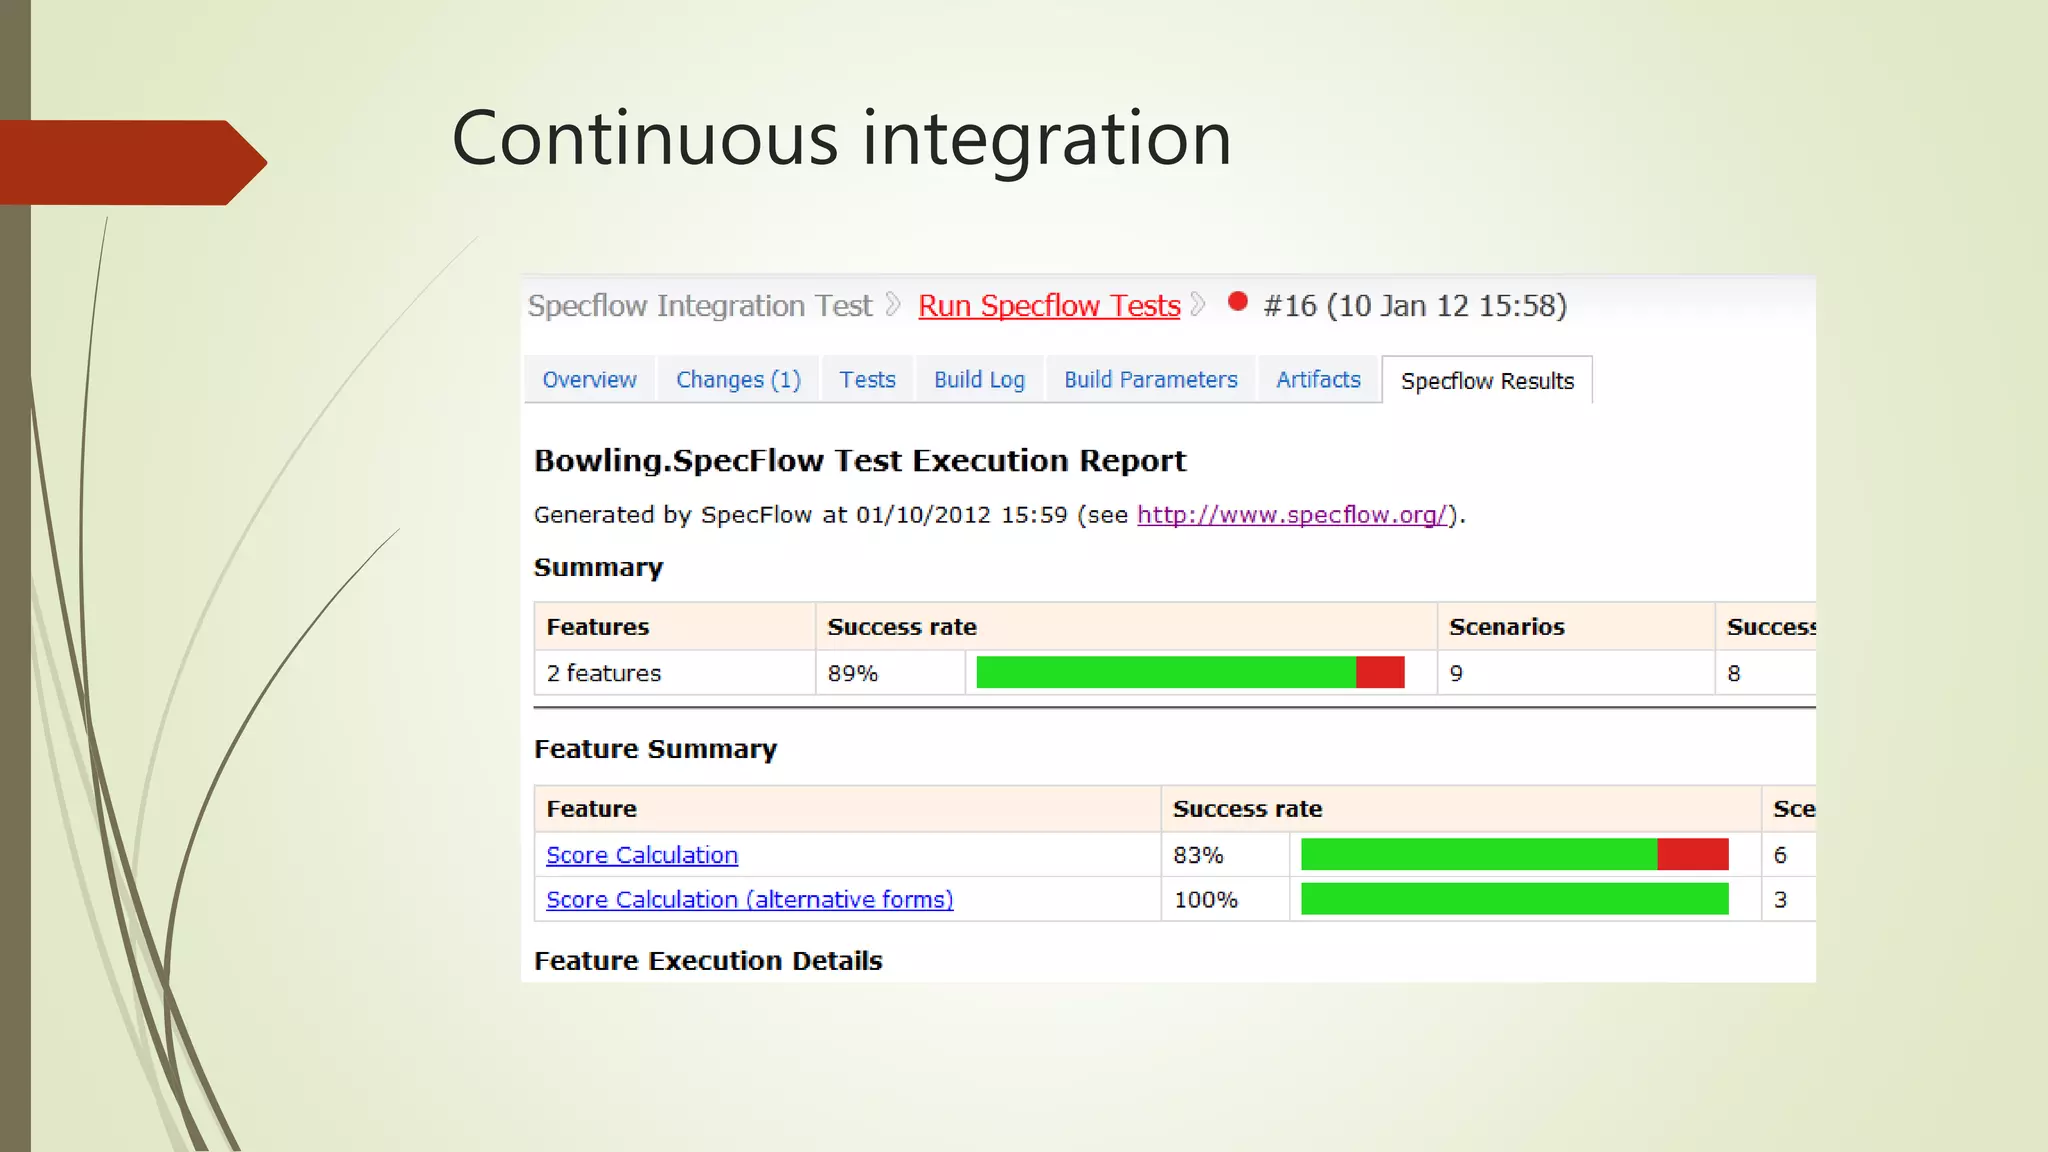Click the "83%" success rate value
The width and height of the screenshot is (2048, 1152).
(x=1198, y=856)
